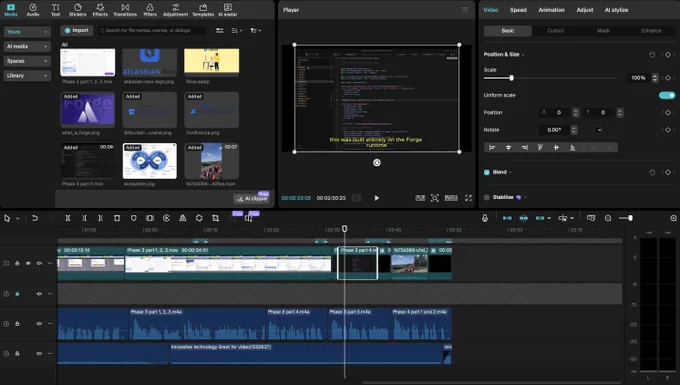Click the undo arrow in timeline toolbar
680x385 pixels.
tap(35, 218)
